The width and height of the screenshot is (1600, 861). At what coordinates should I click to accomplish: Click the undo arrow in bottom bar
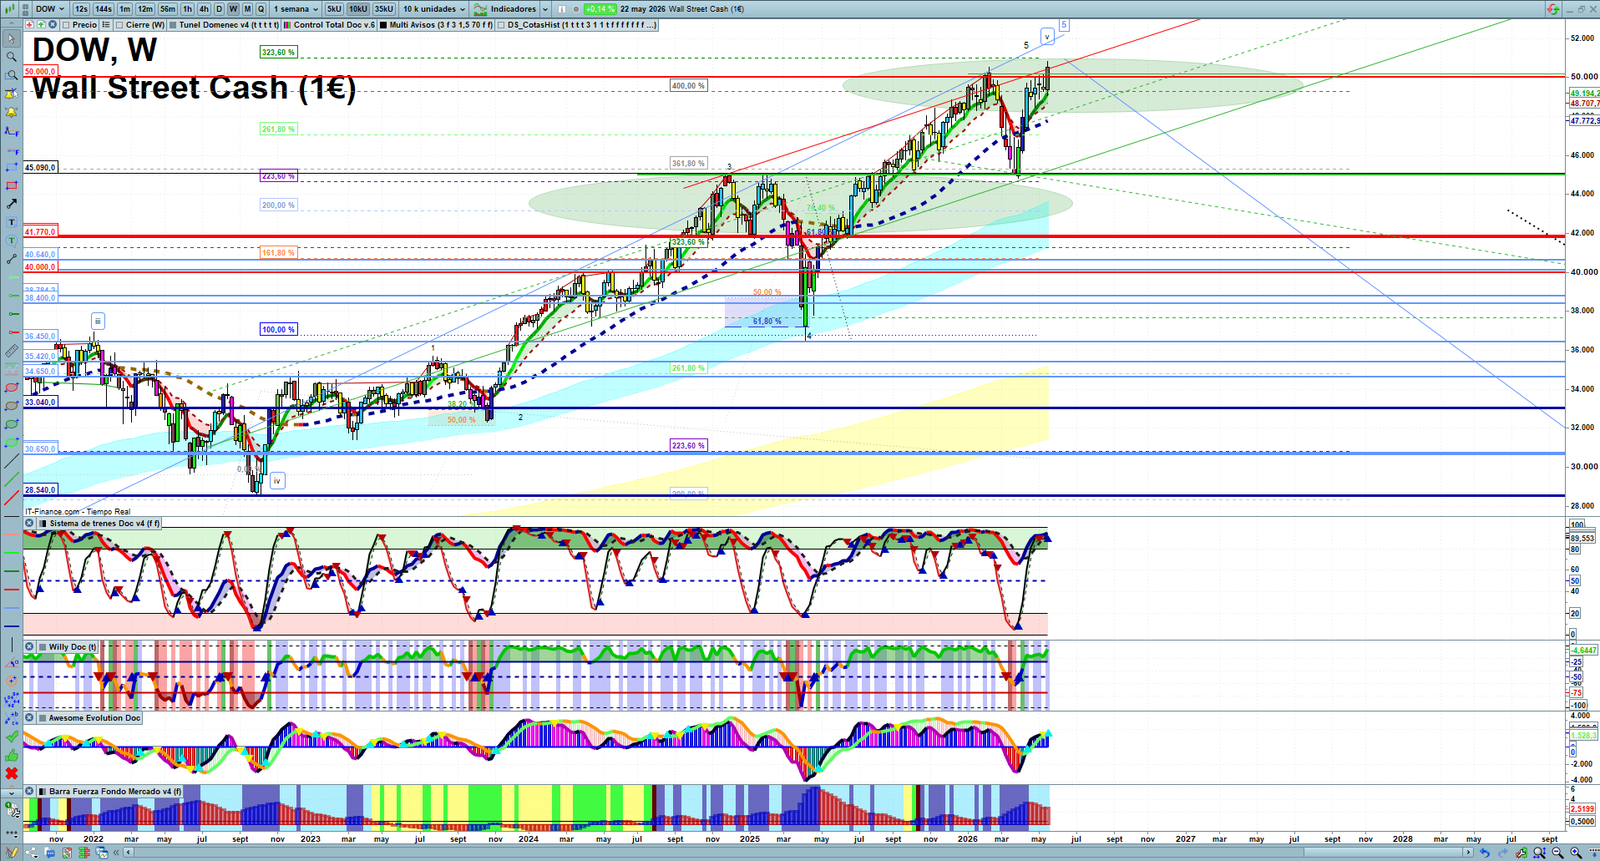(1485, 852)
